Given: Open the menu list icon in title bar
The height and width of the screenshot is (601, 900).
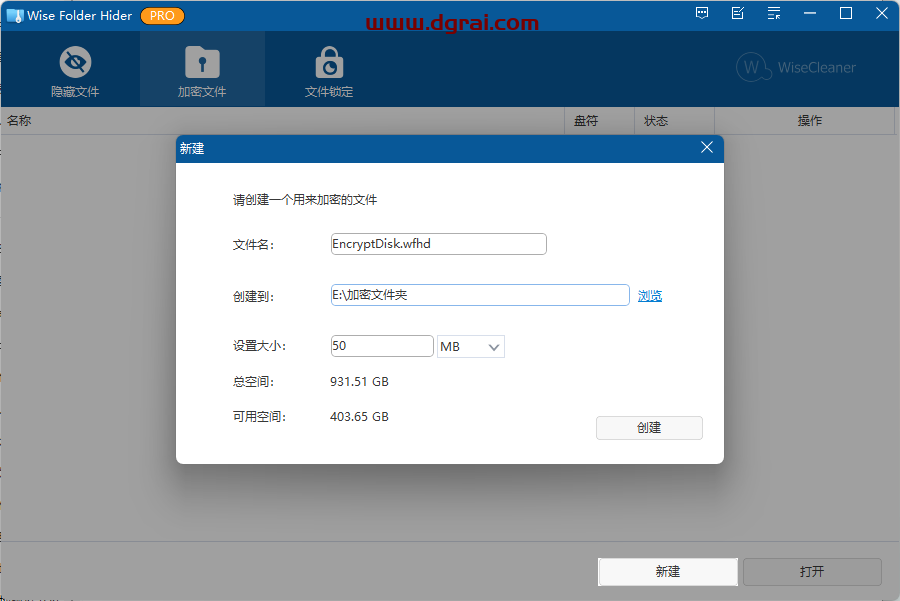Looking at the screenshot, I should point(774,13).
